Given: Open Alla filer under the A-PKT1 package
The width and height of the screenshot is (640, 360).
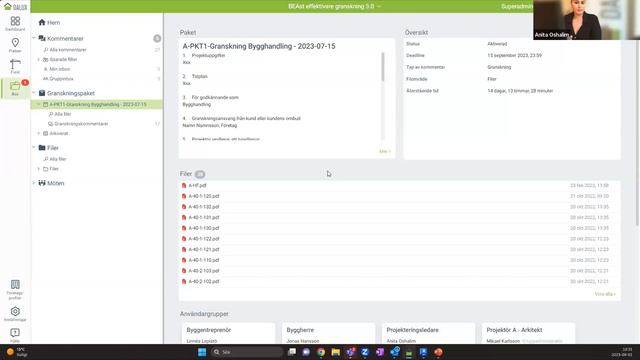Looking at the screenshot, I should point(62,114).
